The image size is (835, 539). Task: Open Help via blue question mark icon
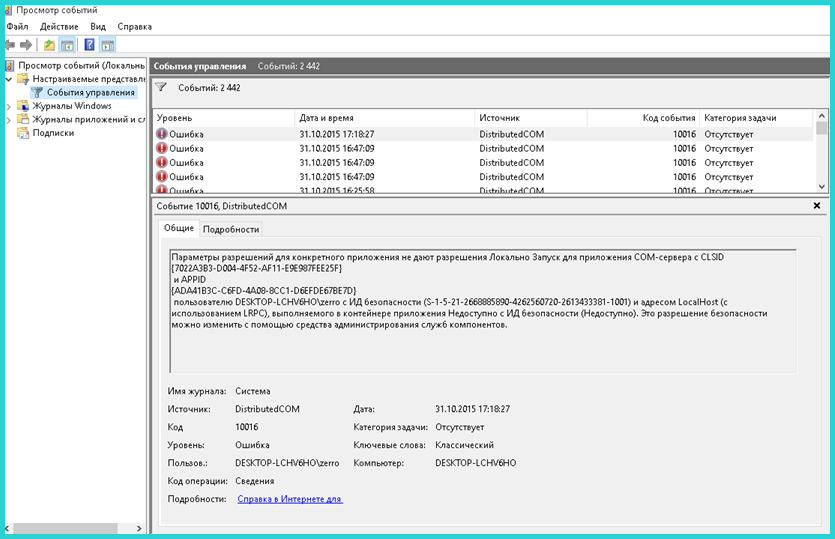(89, 45)
